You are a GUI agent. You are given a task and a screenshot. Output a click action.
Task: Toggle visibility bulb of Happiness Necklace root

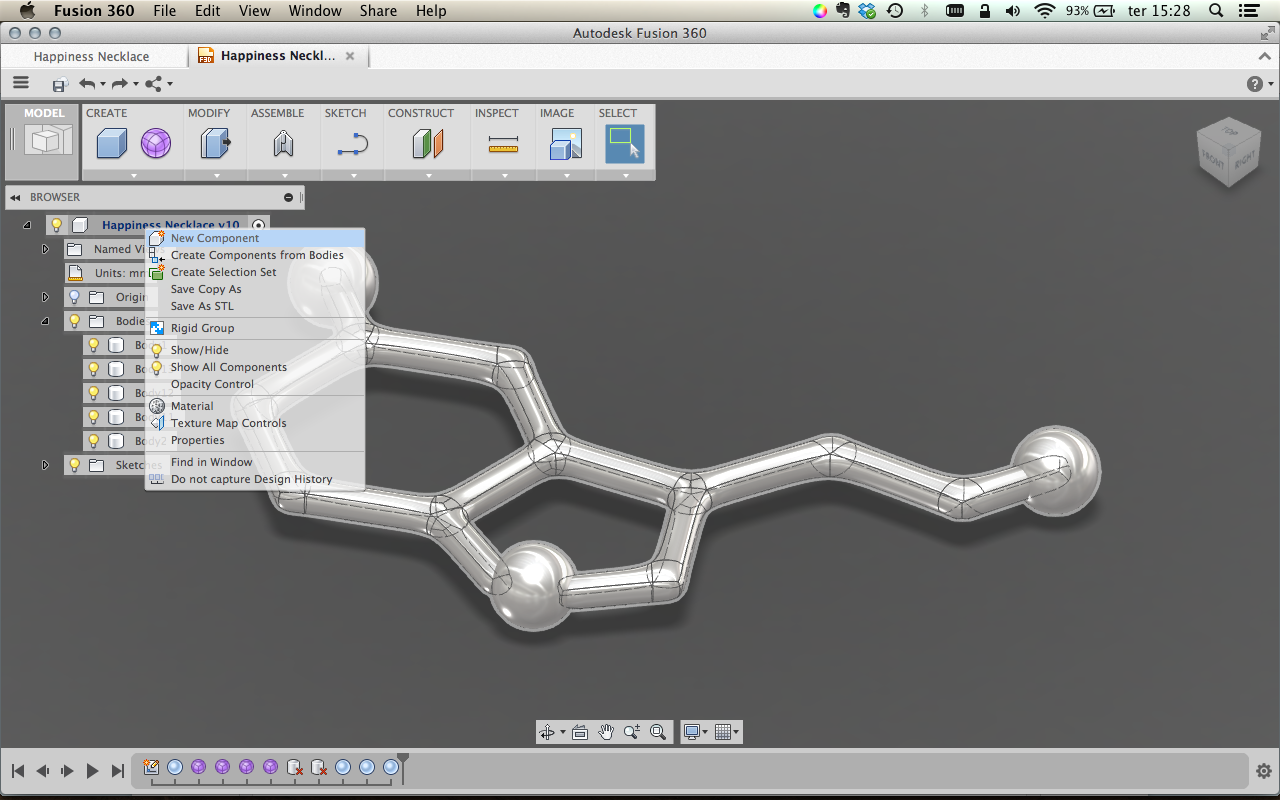coord(57,225)
